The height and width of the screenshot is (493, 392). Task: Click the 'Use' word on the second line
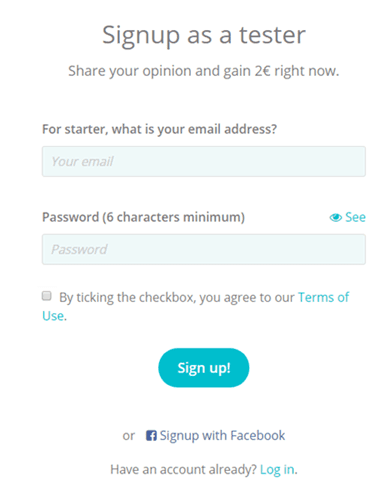[x=53, y=316]
